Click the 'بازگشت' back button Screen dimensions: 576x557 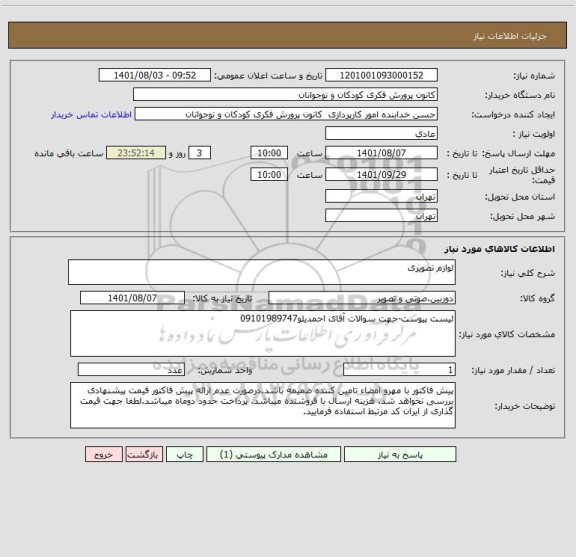[x=144, y=454]
